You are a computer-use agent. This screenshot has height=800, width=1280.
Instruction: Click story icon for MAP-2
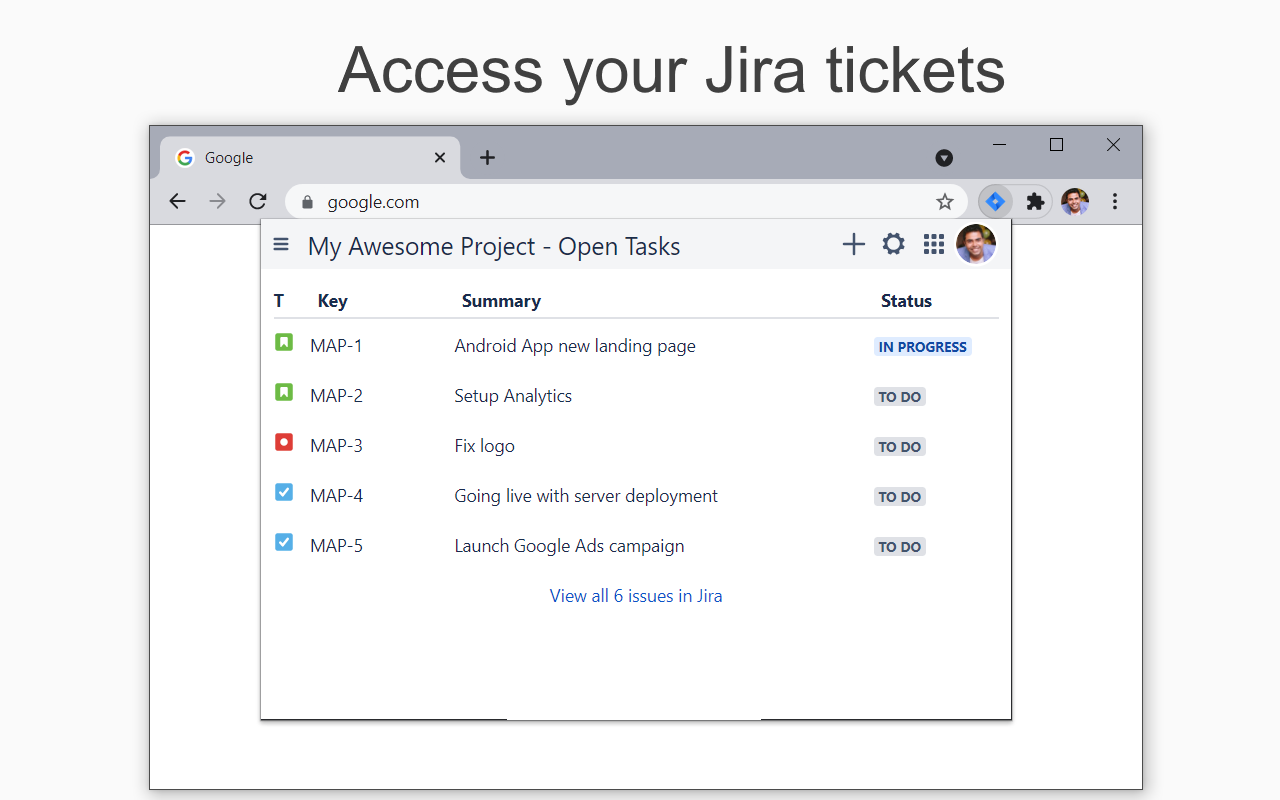point(284,392)
